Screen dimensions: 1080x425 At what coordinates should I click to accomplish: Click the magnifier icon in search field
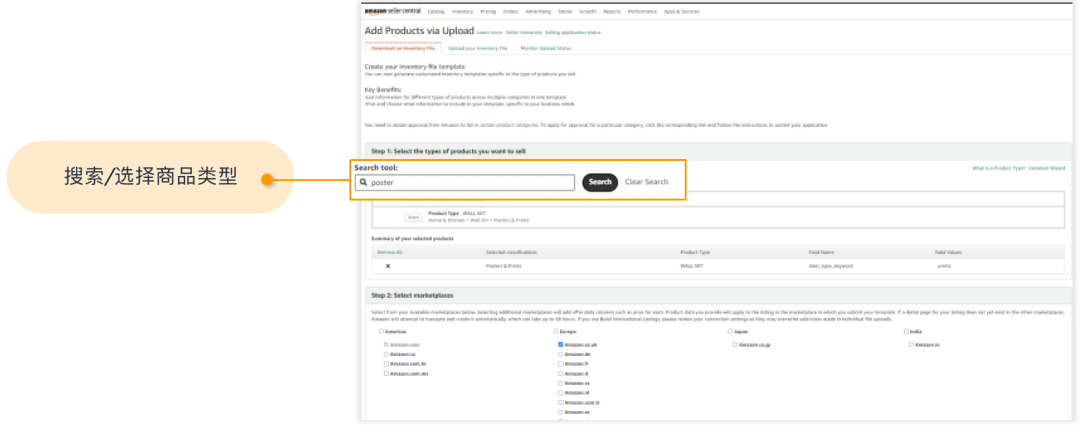coord(363,183)
